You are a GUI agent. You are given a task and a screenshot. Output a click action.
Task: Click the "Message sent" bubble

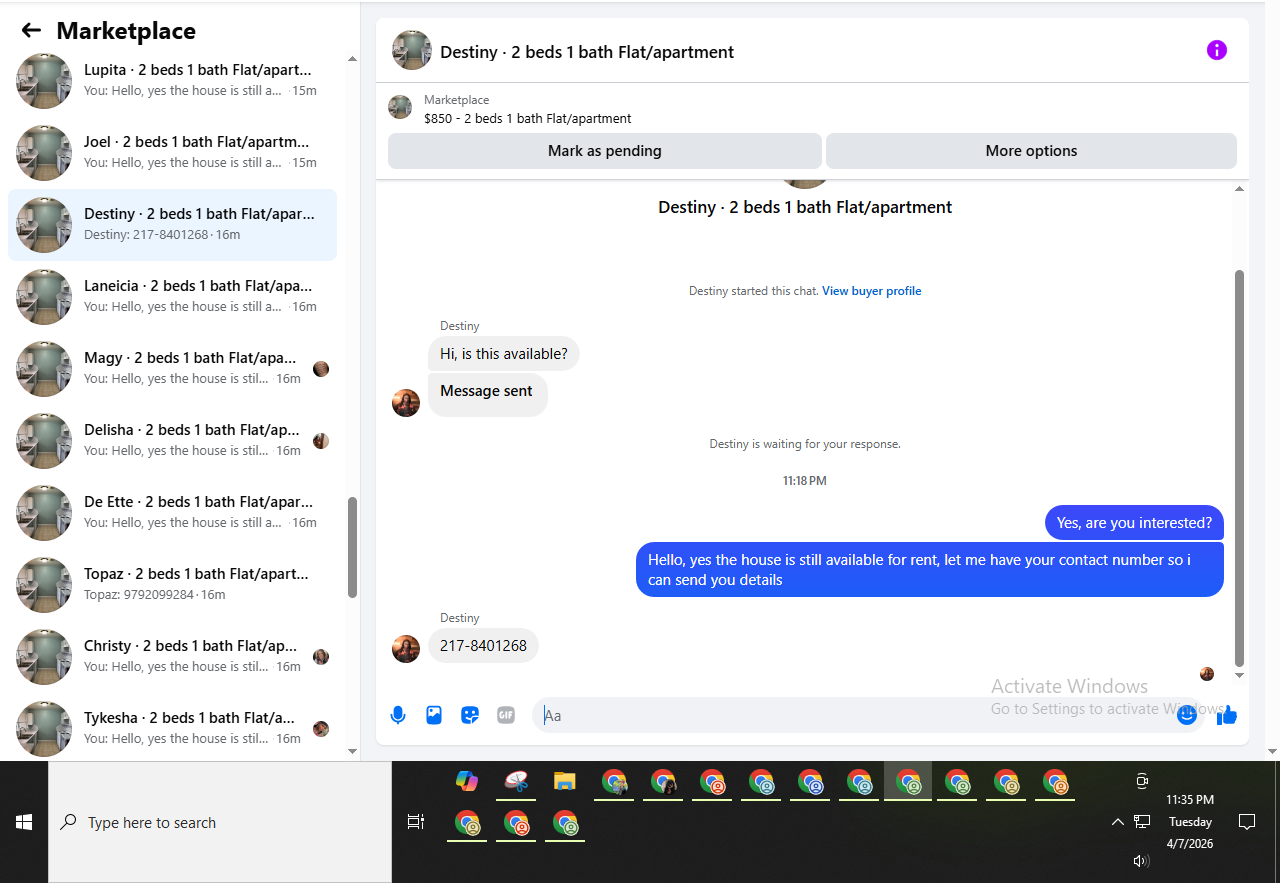click(487, 394)
